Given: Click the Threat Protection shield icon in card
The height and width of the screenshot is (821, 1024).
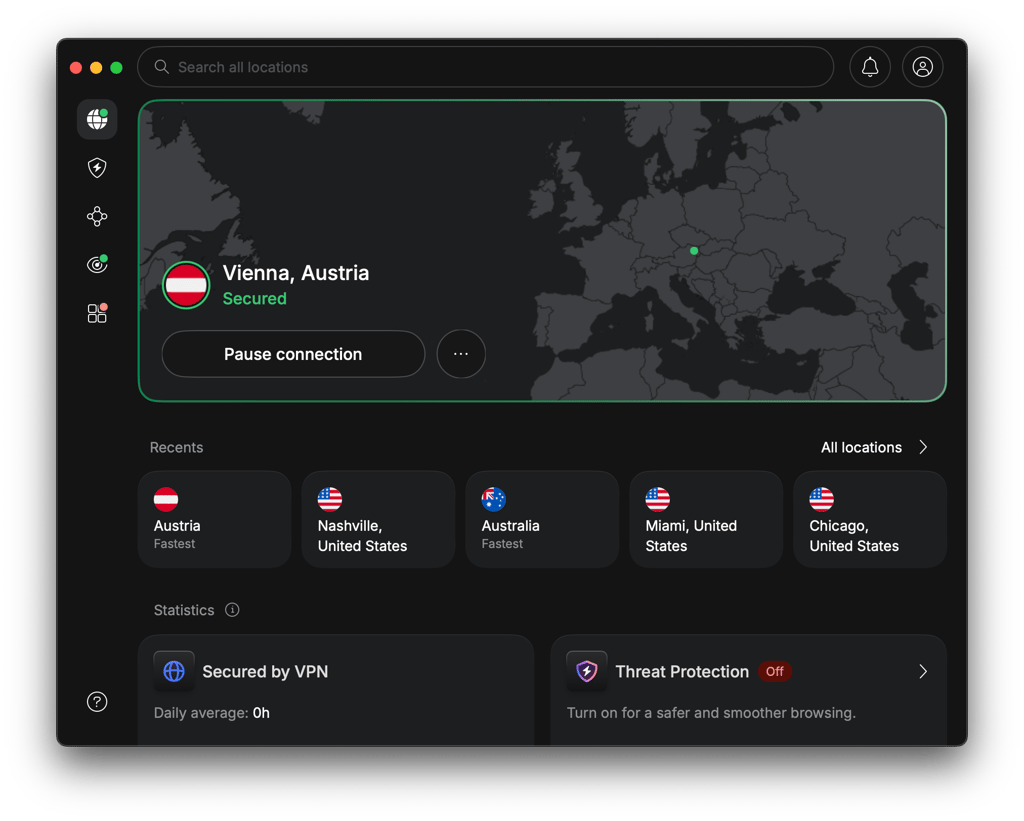Looking at the screenshot, I should 586,671.
